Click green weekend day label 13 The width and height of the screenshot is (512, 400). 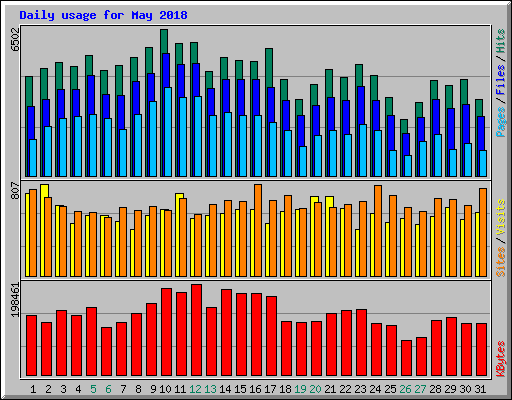pyautogui.click(x=210, y=389)
